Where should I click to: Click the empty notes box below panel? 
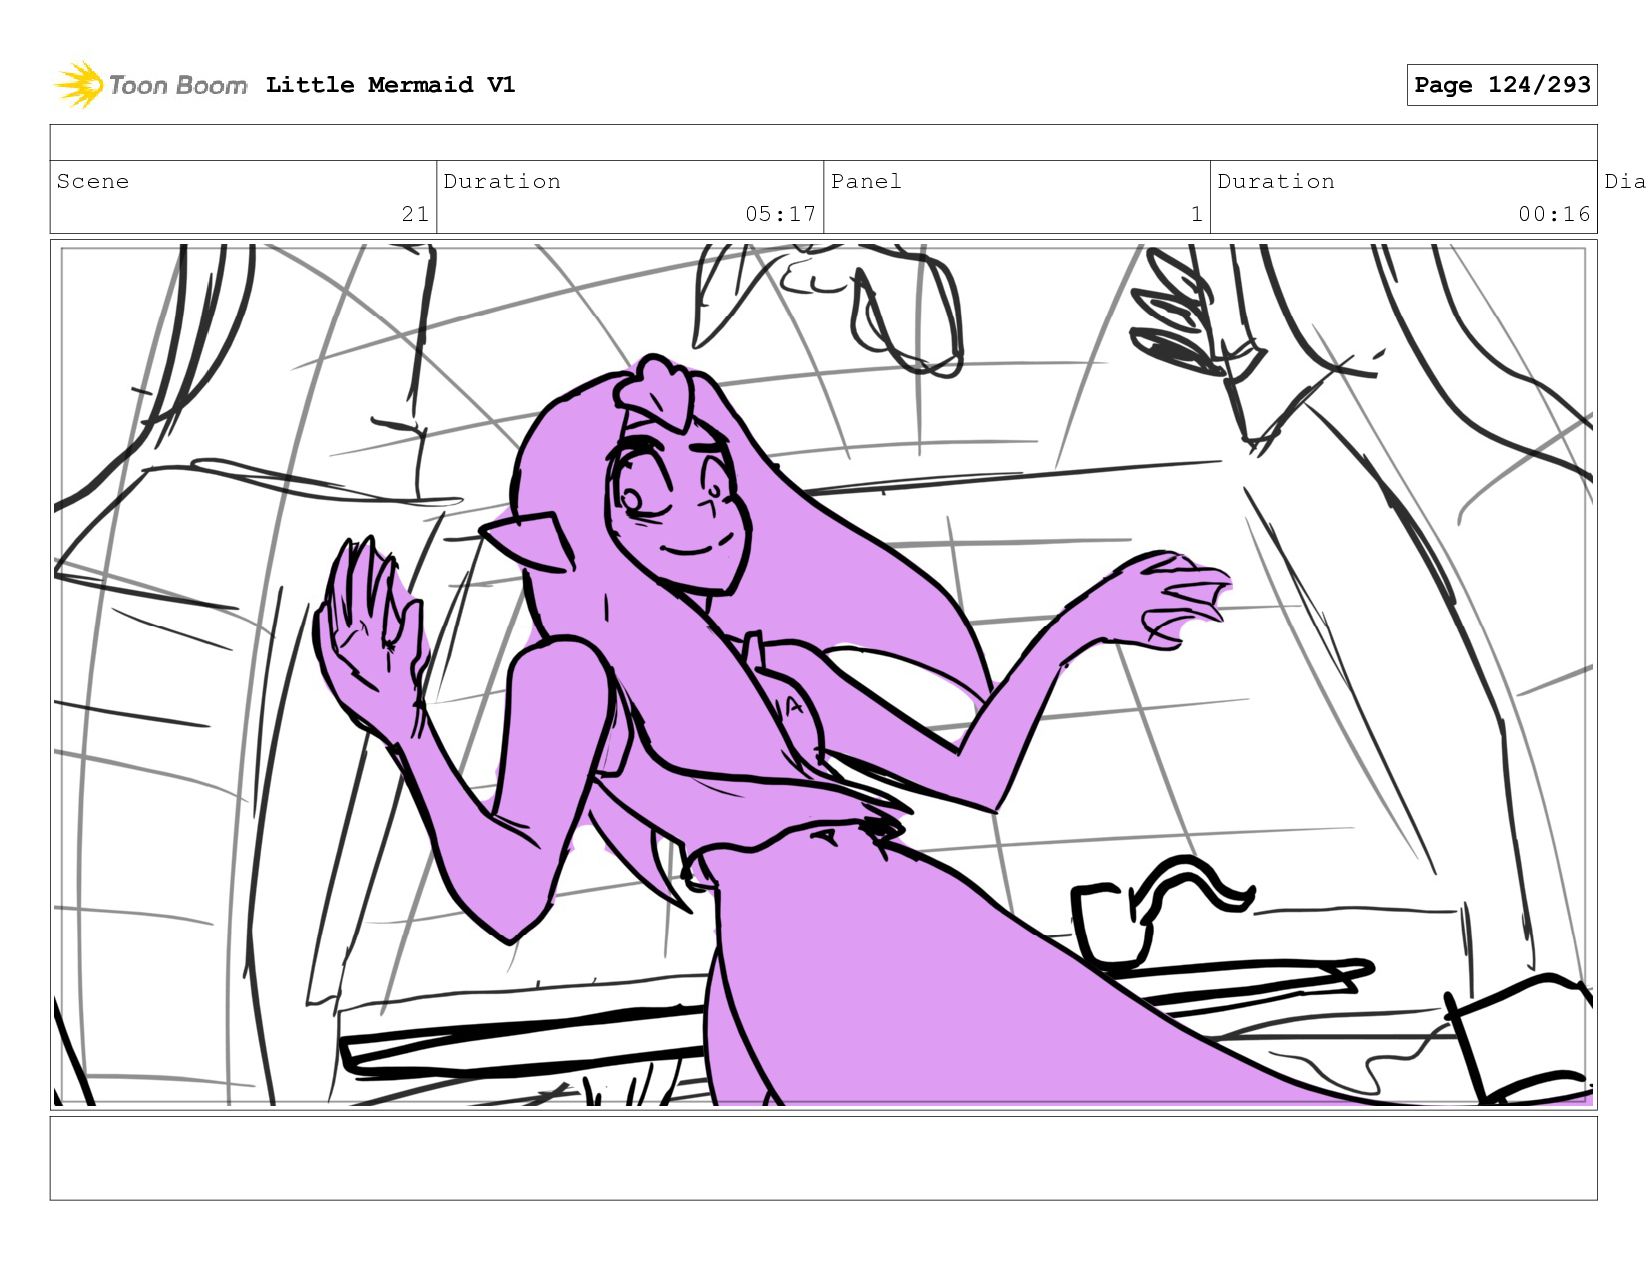[x=823, y=1158]
